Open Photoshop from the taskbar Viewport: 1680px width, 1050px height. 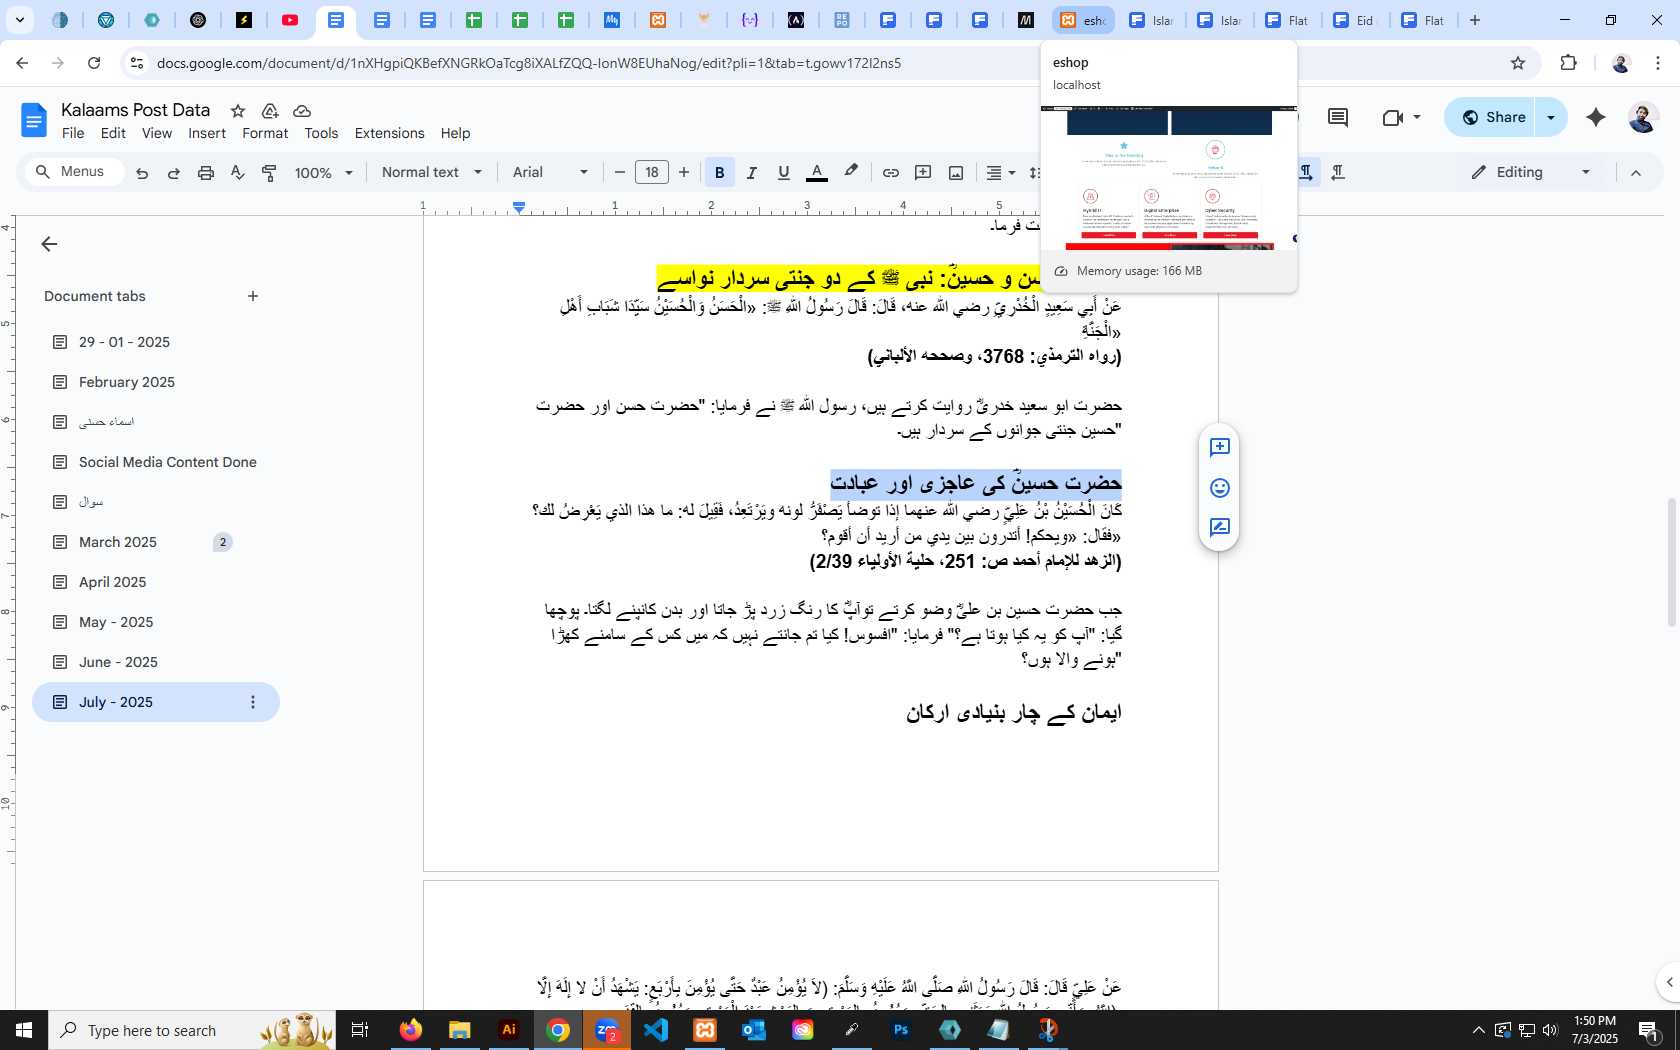(901, 1030)
